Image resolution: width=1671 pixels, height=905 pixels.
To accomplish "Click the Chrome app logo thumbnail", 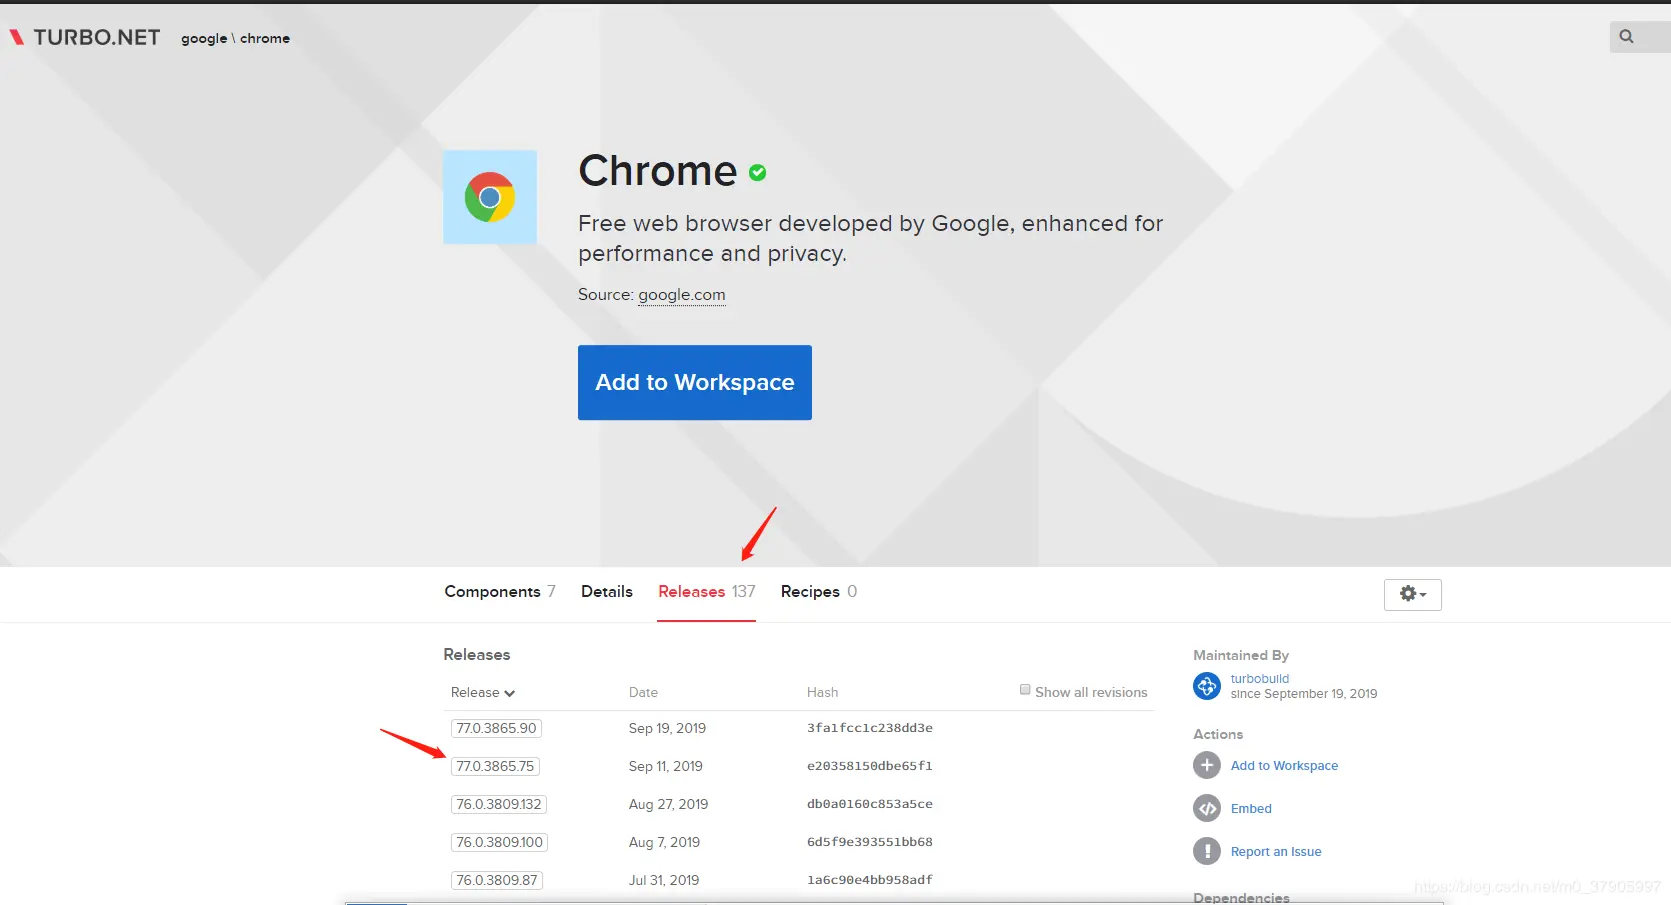I will [x=490, y=197].
